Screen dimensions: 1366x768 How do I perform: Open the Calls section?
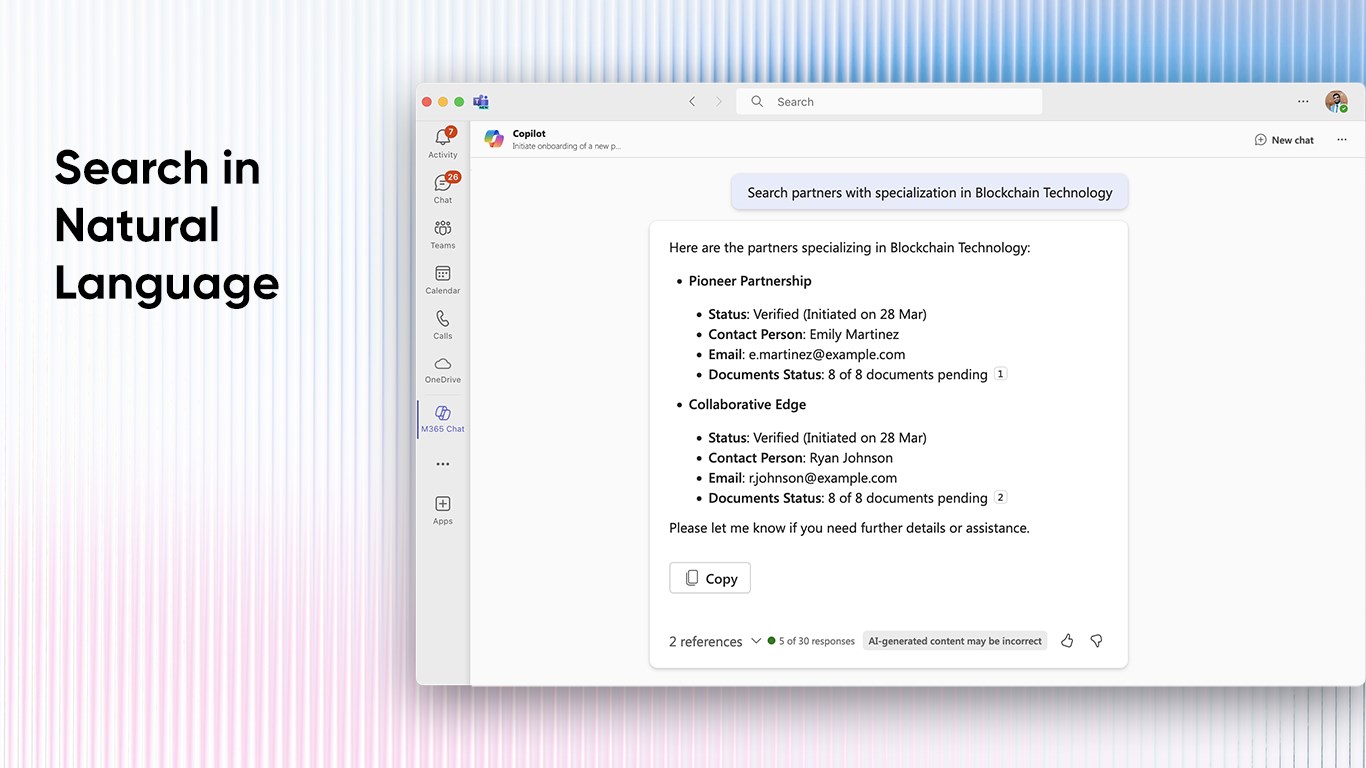443,324
